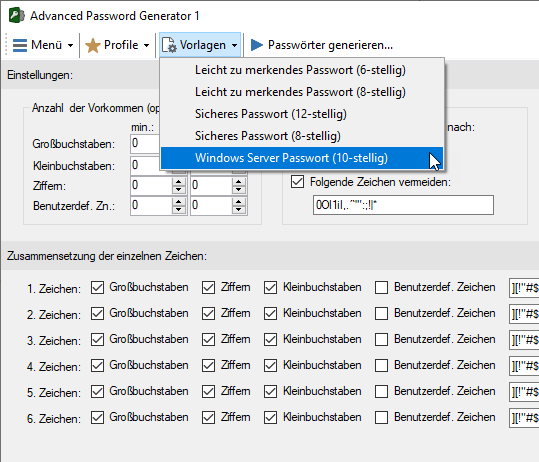Viewport: 539px width, 462px height.
Task: Edit custom characters field for 1. Zeichen
Action: tap(524, 288)
